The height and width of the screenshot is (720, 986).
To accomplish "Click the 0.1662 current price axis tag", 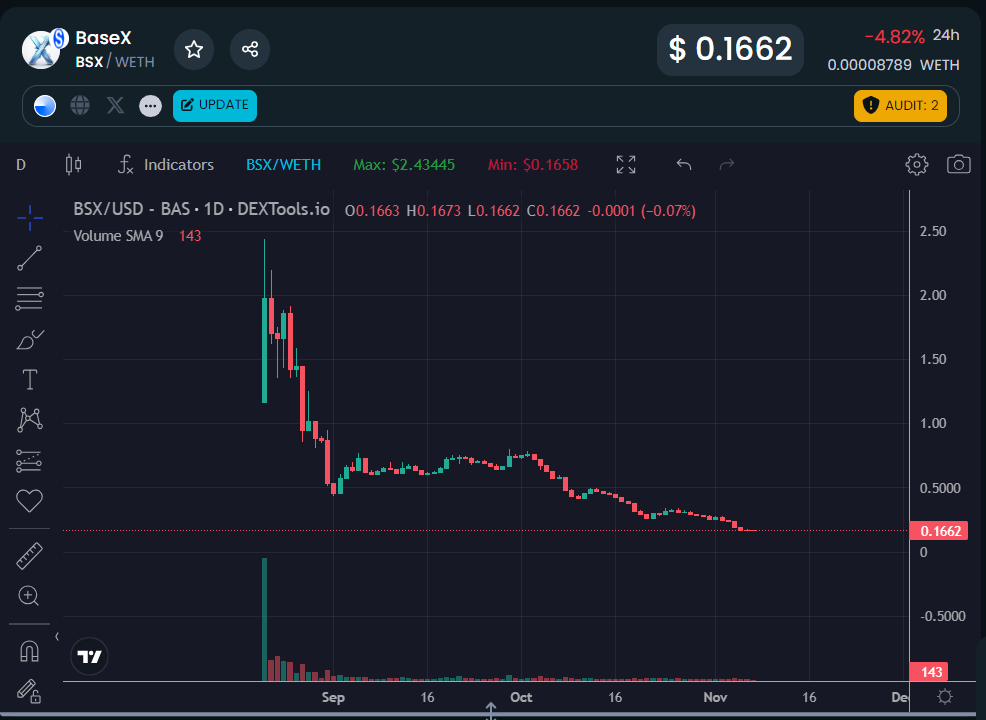I will [x=939, y=531].
